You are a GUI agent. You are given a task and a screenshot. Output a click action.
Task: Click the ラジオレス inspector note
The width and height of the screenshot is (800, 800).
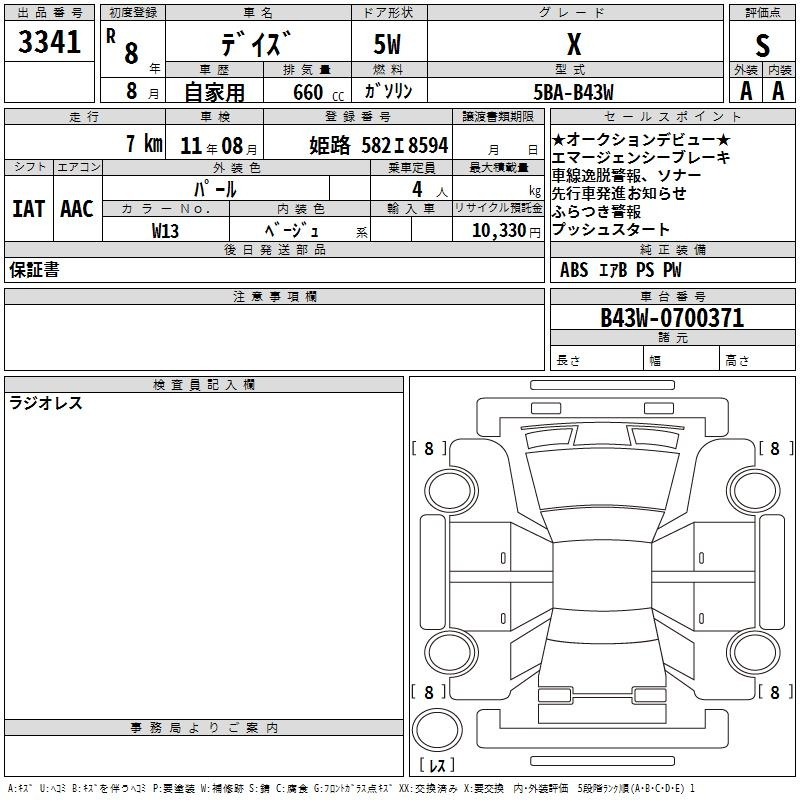pyautogui.click(x=46, y=403)
